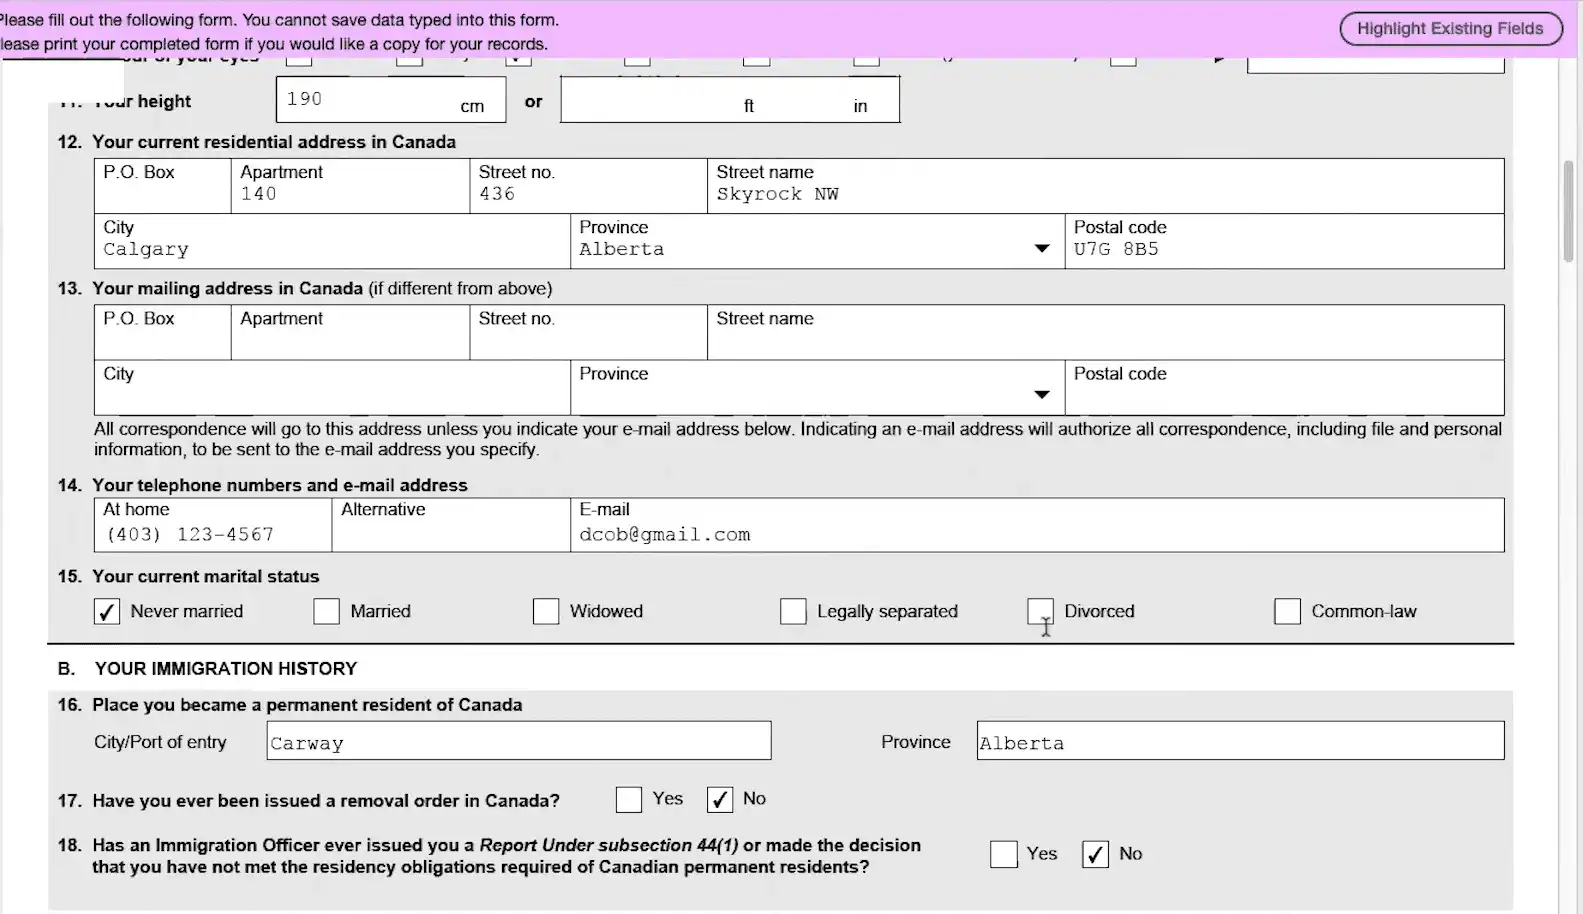Image resolution: width=1583 pixels, height=914 pixels.
Task: Select Yes for removal order question
Action: 629,800
